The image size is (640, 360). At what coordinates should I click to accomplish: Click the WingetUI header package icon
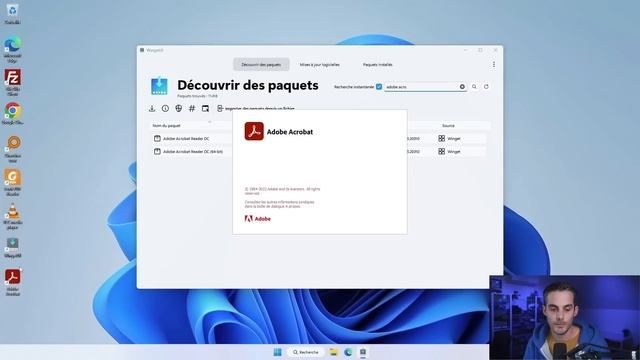tap(159, 86)
